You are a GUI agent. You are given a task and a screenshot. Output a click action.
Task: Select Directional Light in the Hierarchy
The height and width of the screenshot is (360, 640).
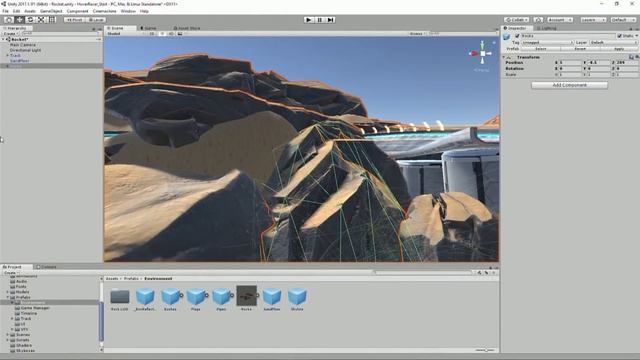coord(25,50)
